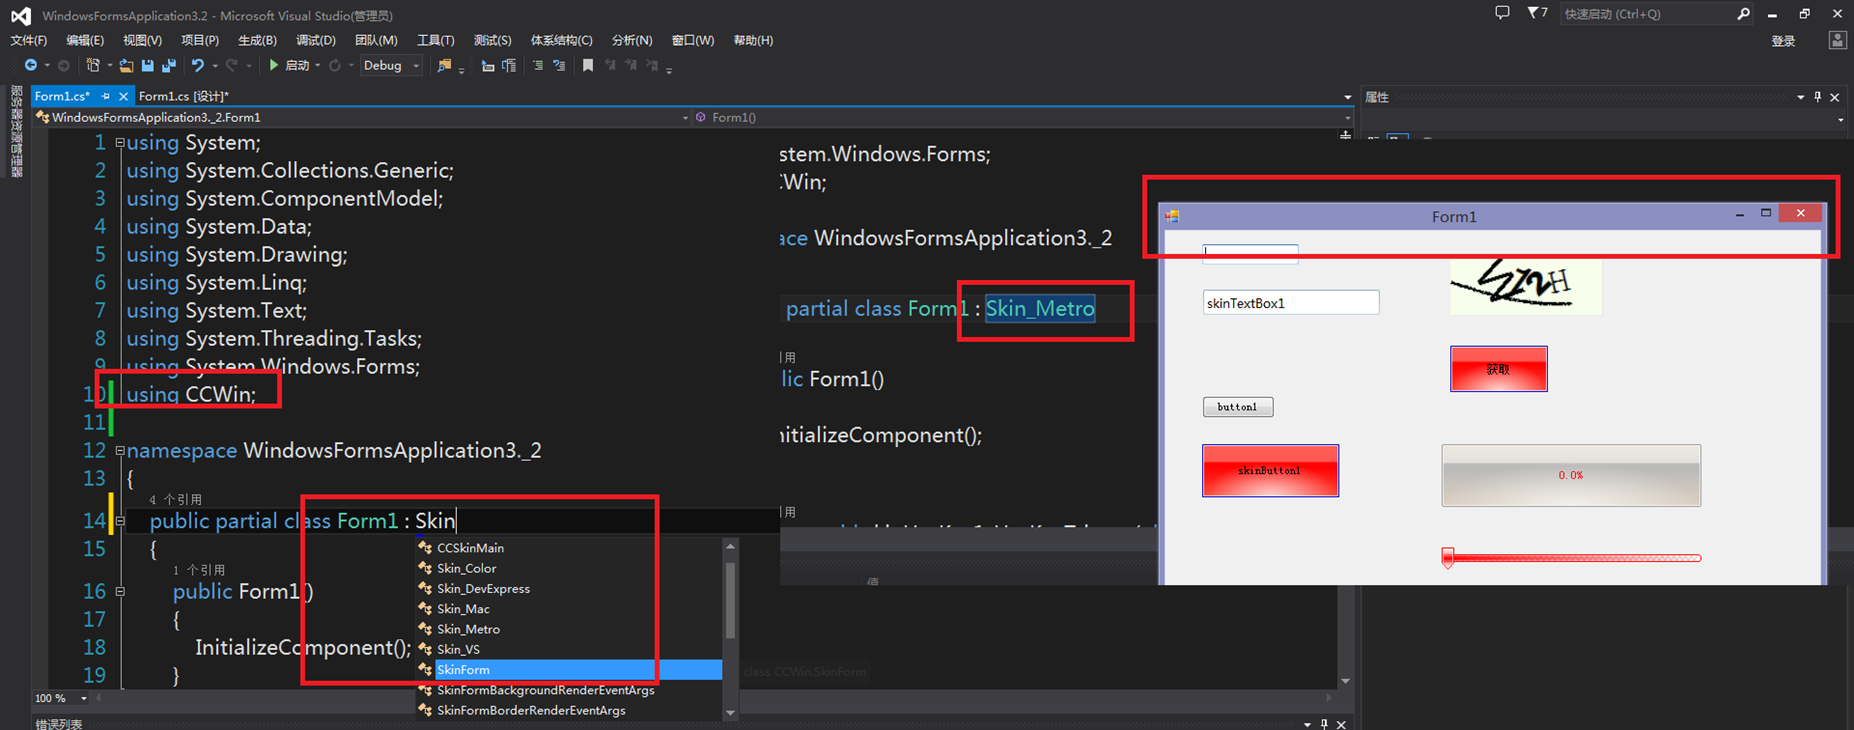Save the current file with disk icon
This screenshot has height=730, width=1854.
click(x=147, y=66)
